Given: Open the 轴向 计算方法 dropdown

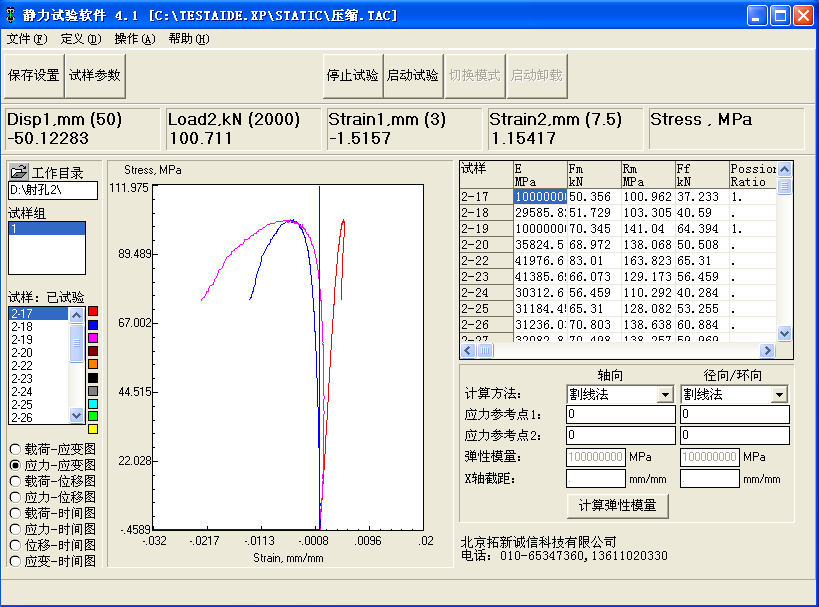Looking at the screenshot, I should pyautogui.click(x=665, y=394).
